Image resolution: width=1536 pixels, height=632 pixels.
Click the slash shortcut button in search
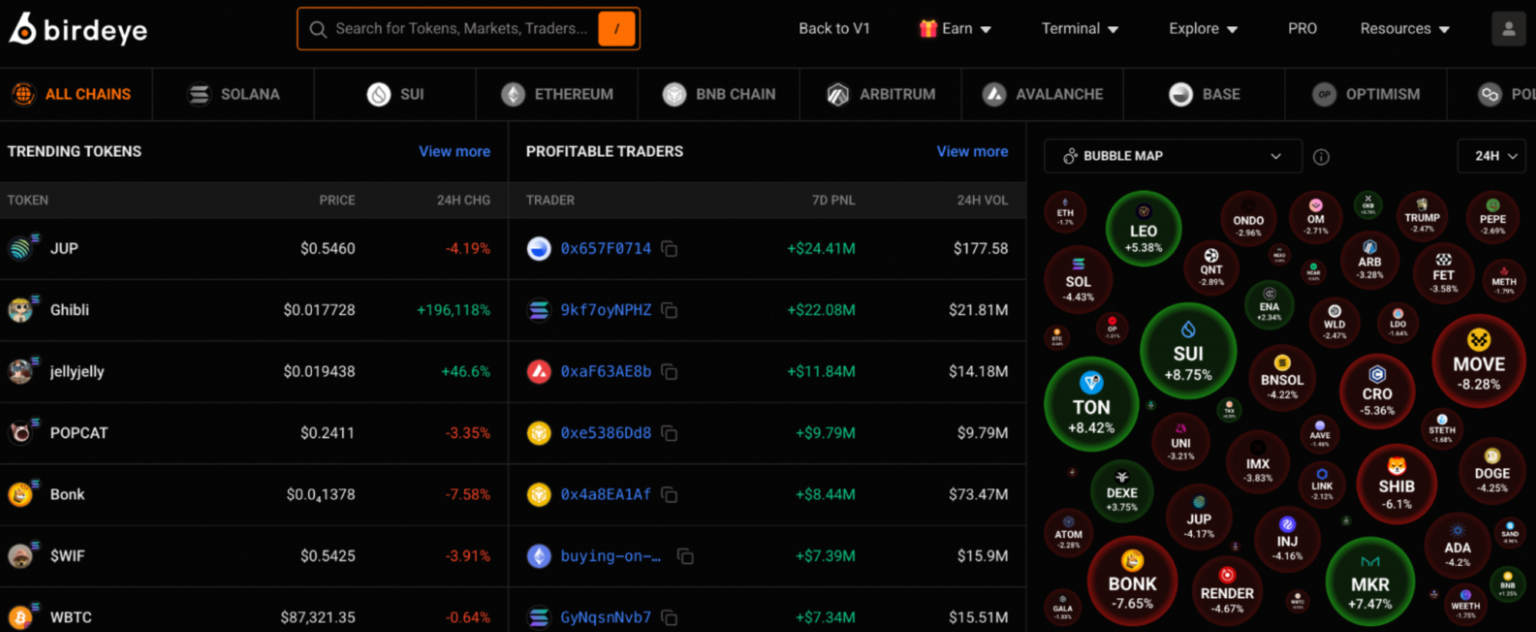(617, 29)
